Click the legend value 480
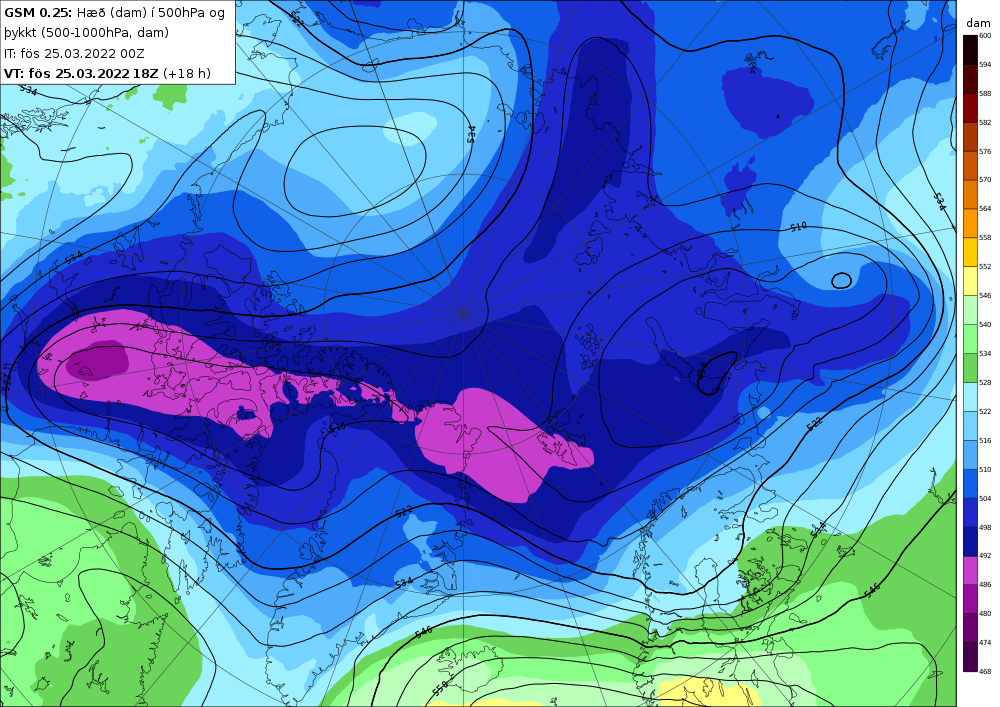Screen dimensions: 1000x707 (985, 613)
